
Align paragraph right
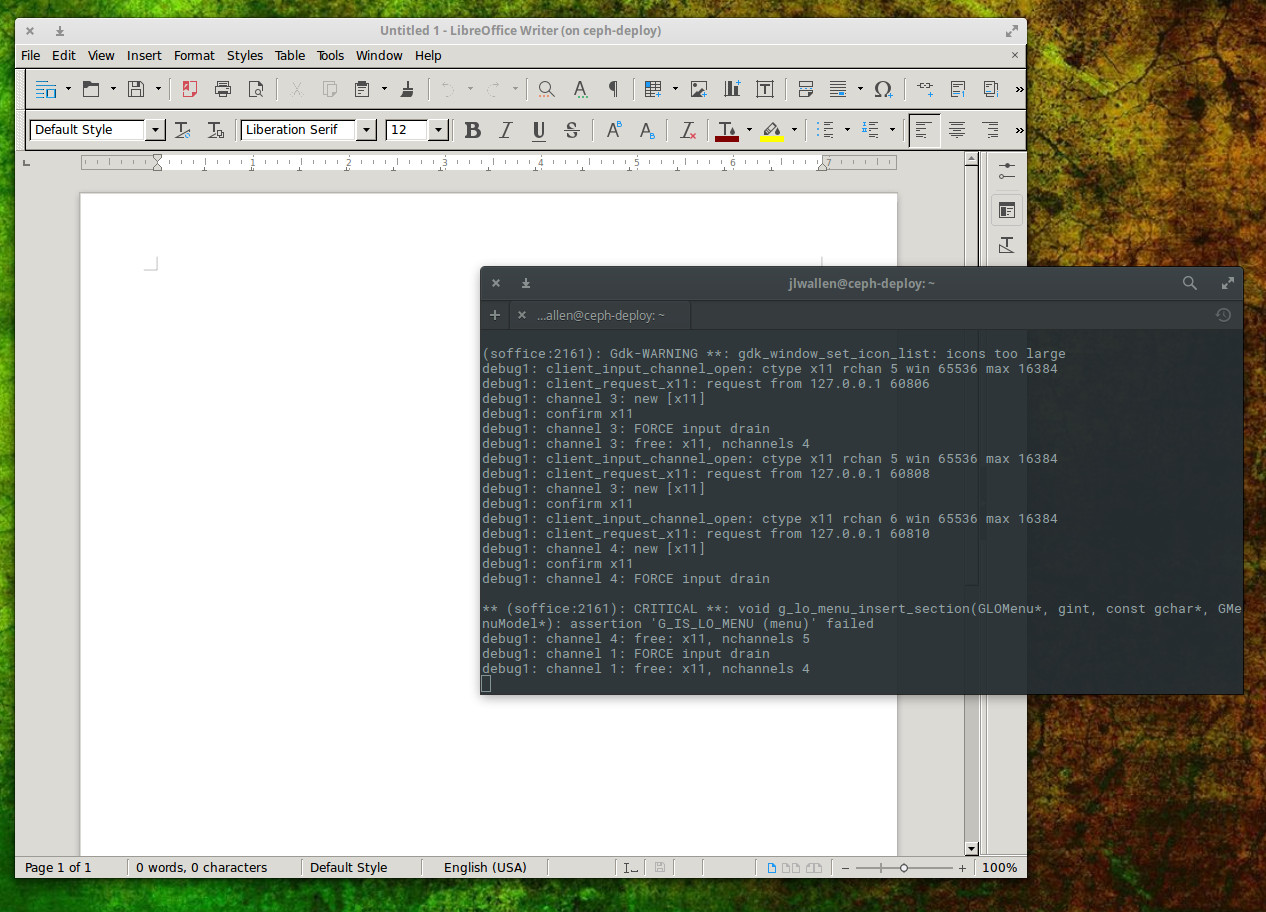click(x=990, y=130)
